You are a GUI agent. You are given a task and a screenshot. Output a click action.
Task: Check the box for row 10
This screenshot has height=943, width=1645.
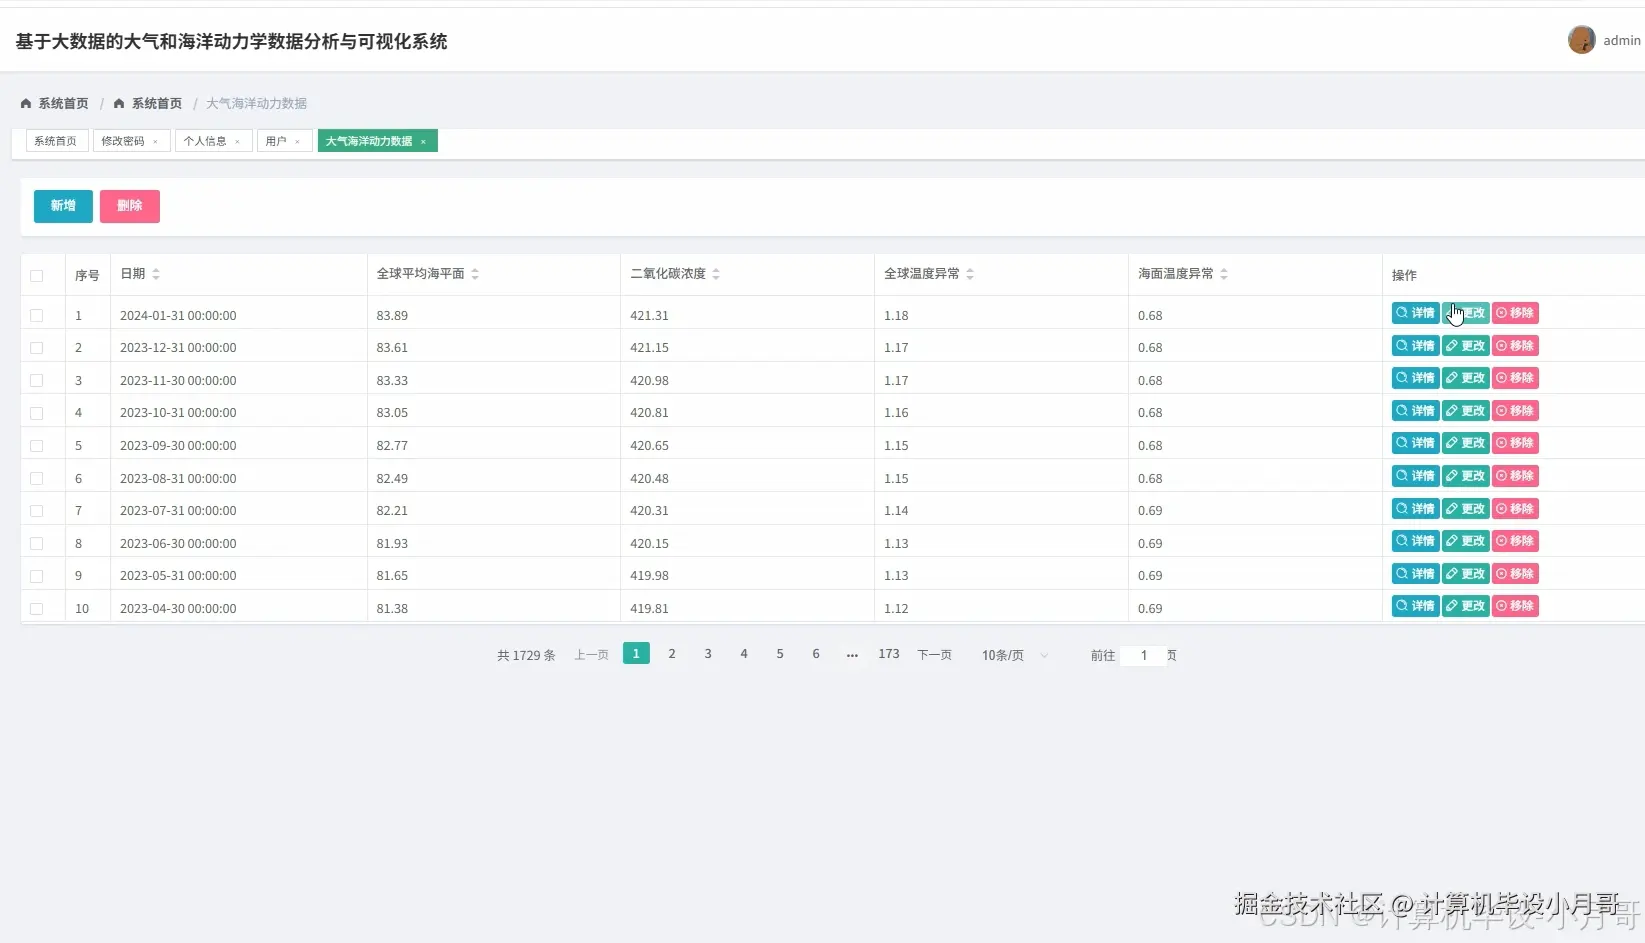tap(37, 608)
